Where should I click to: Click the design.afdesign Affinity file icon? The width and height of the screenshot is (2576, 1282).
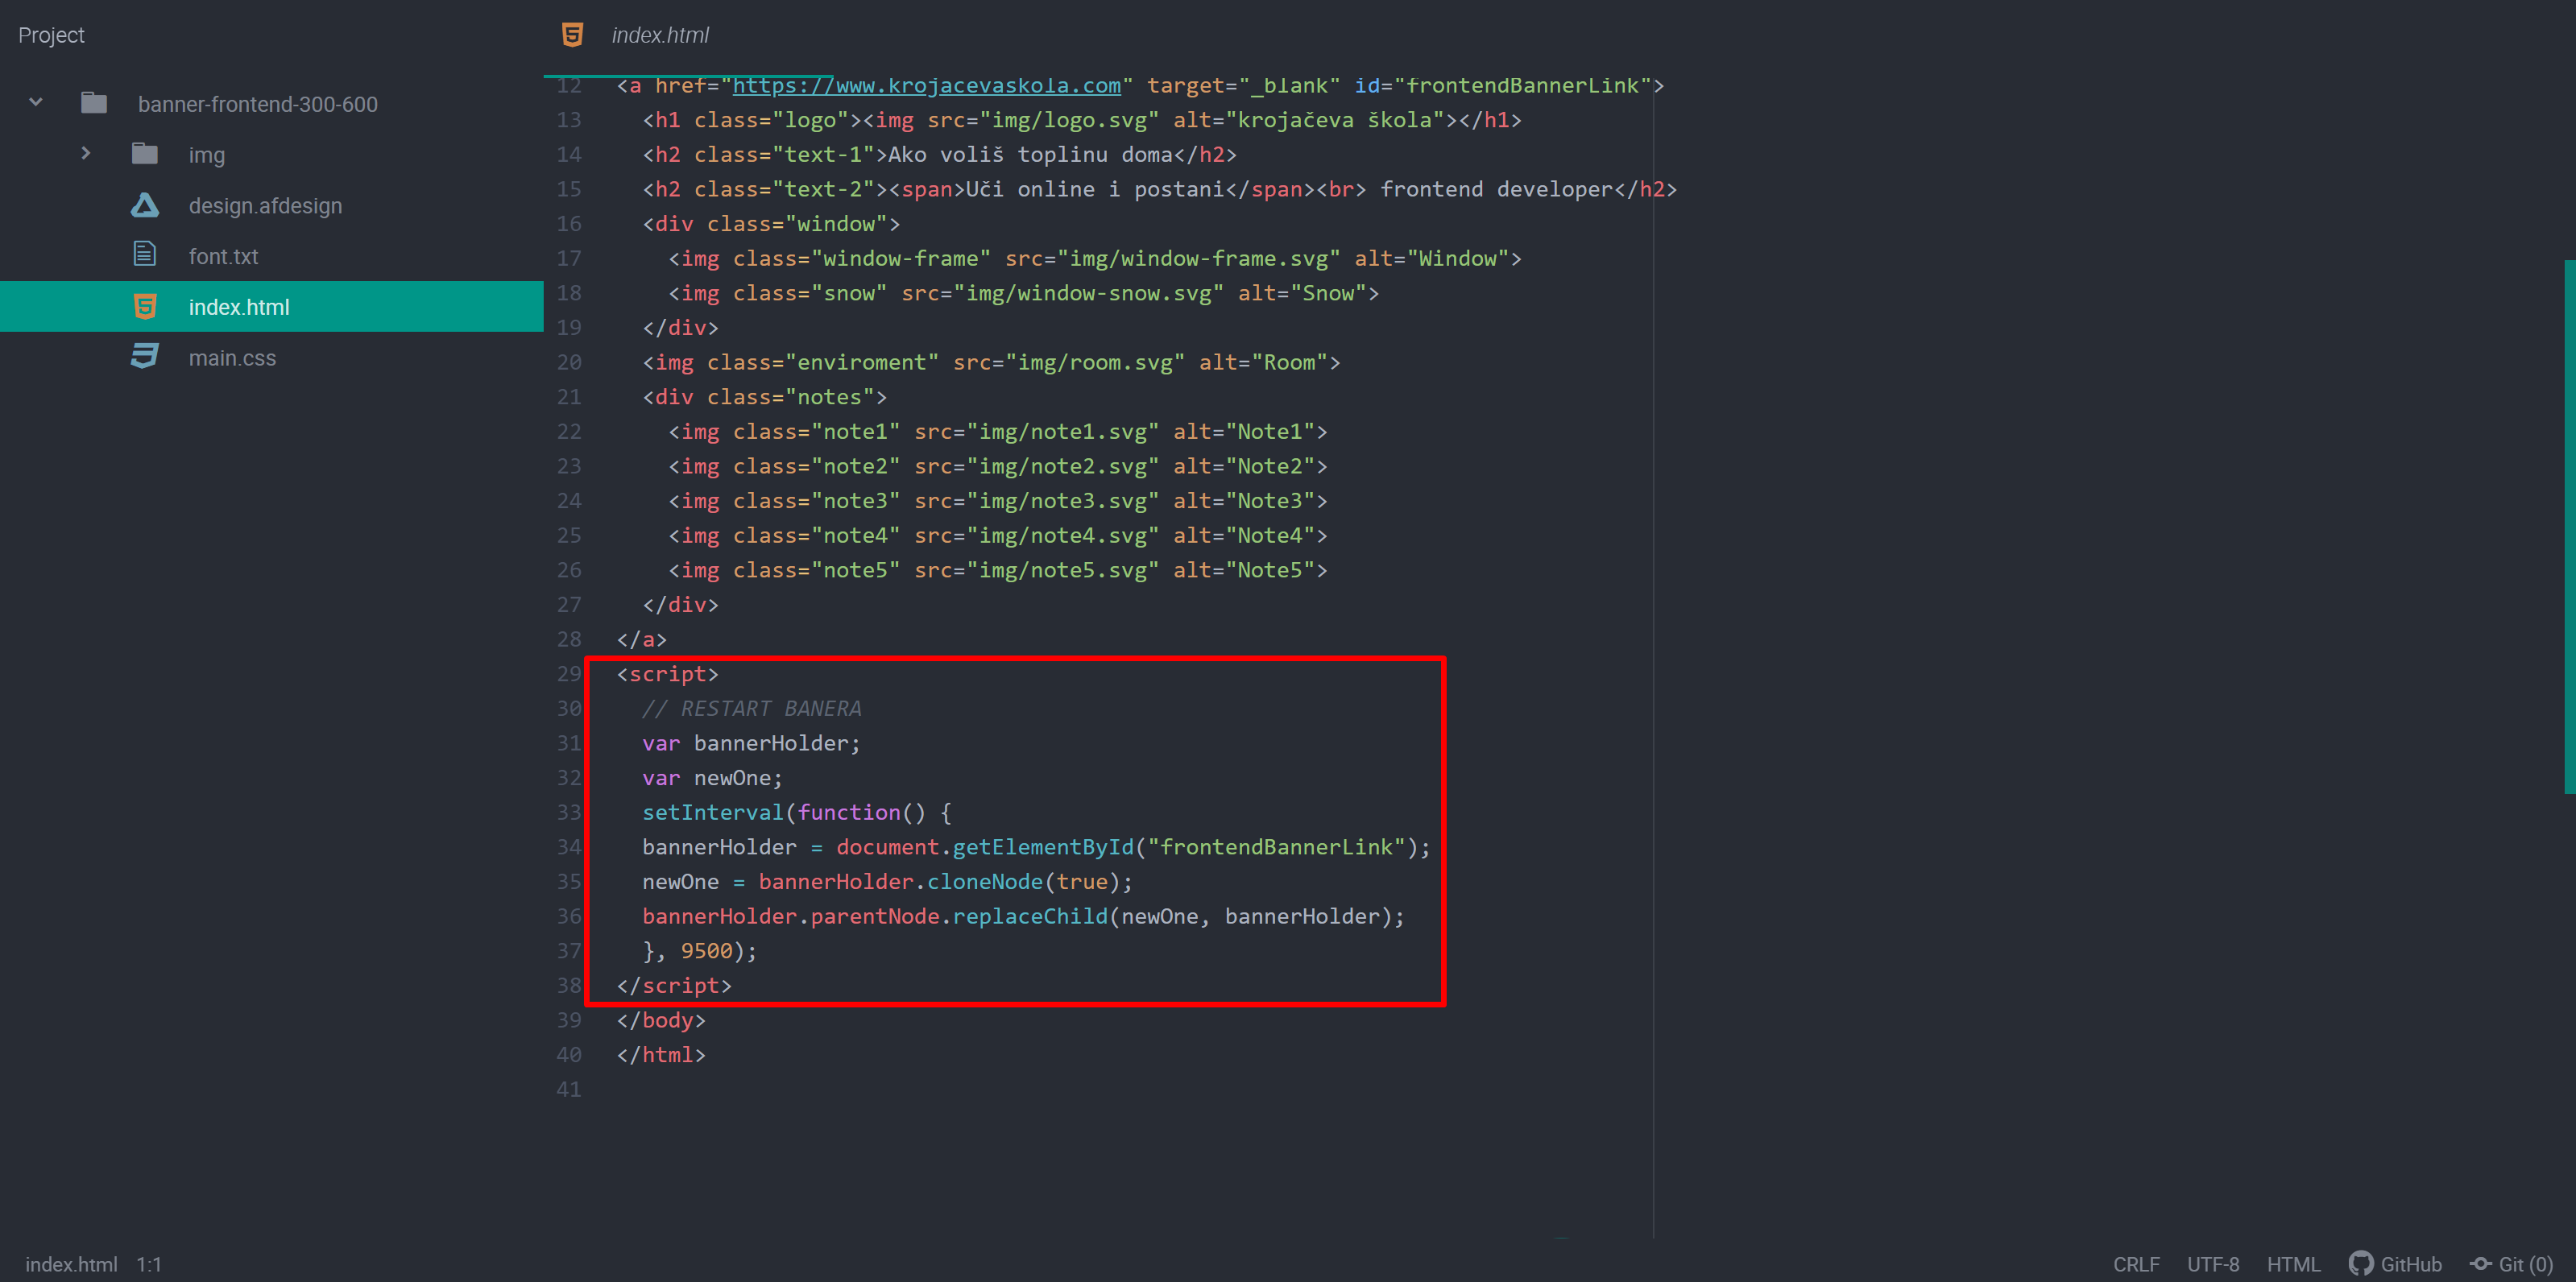point(145,205)
